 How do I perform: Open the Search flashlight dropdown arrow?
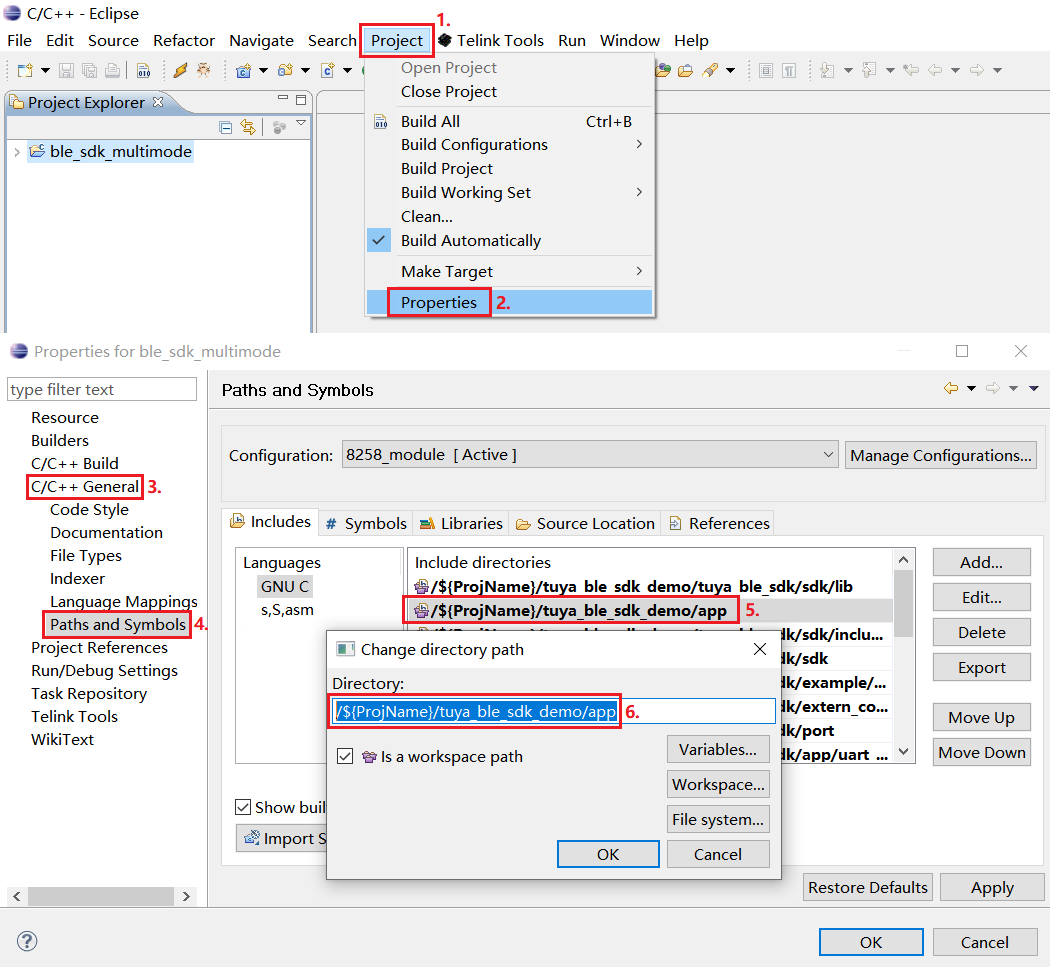point(731,70)
